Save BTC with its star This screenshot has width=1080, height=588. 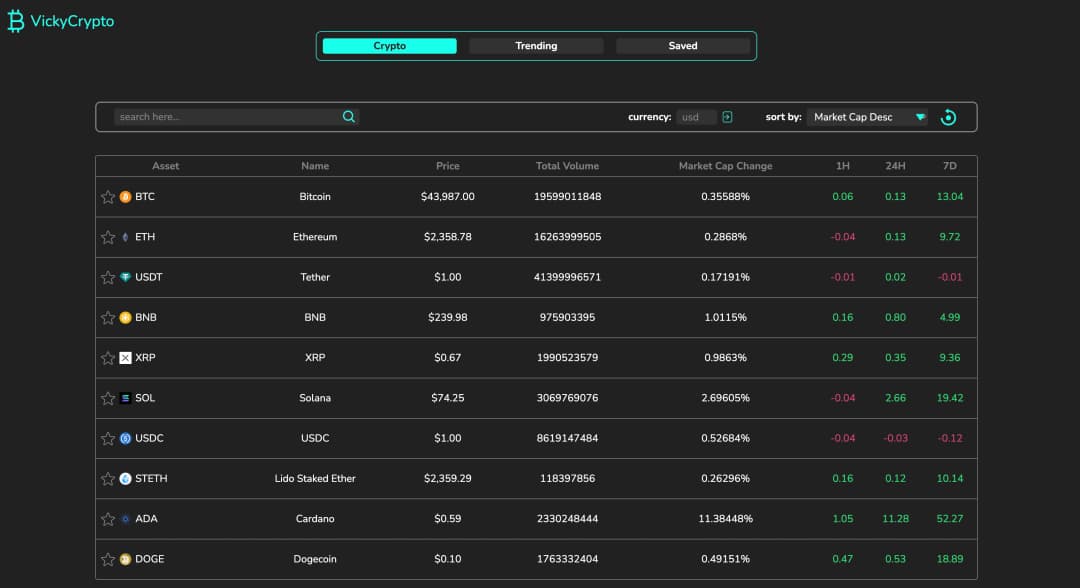coord(108,197)
